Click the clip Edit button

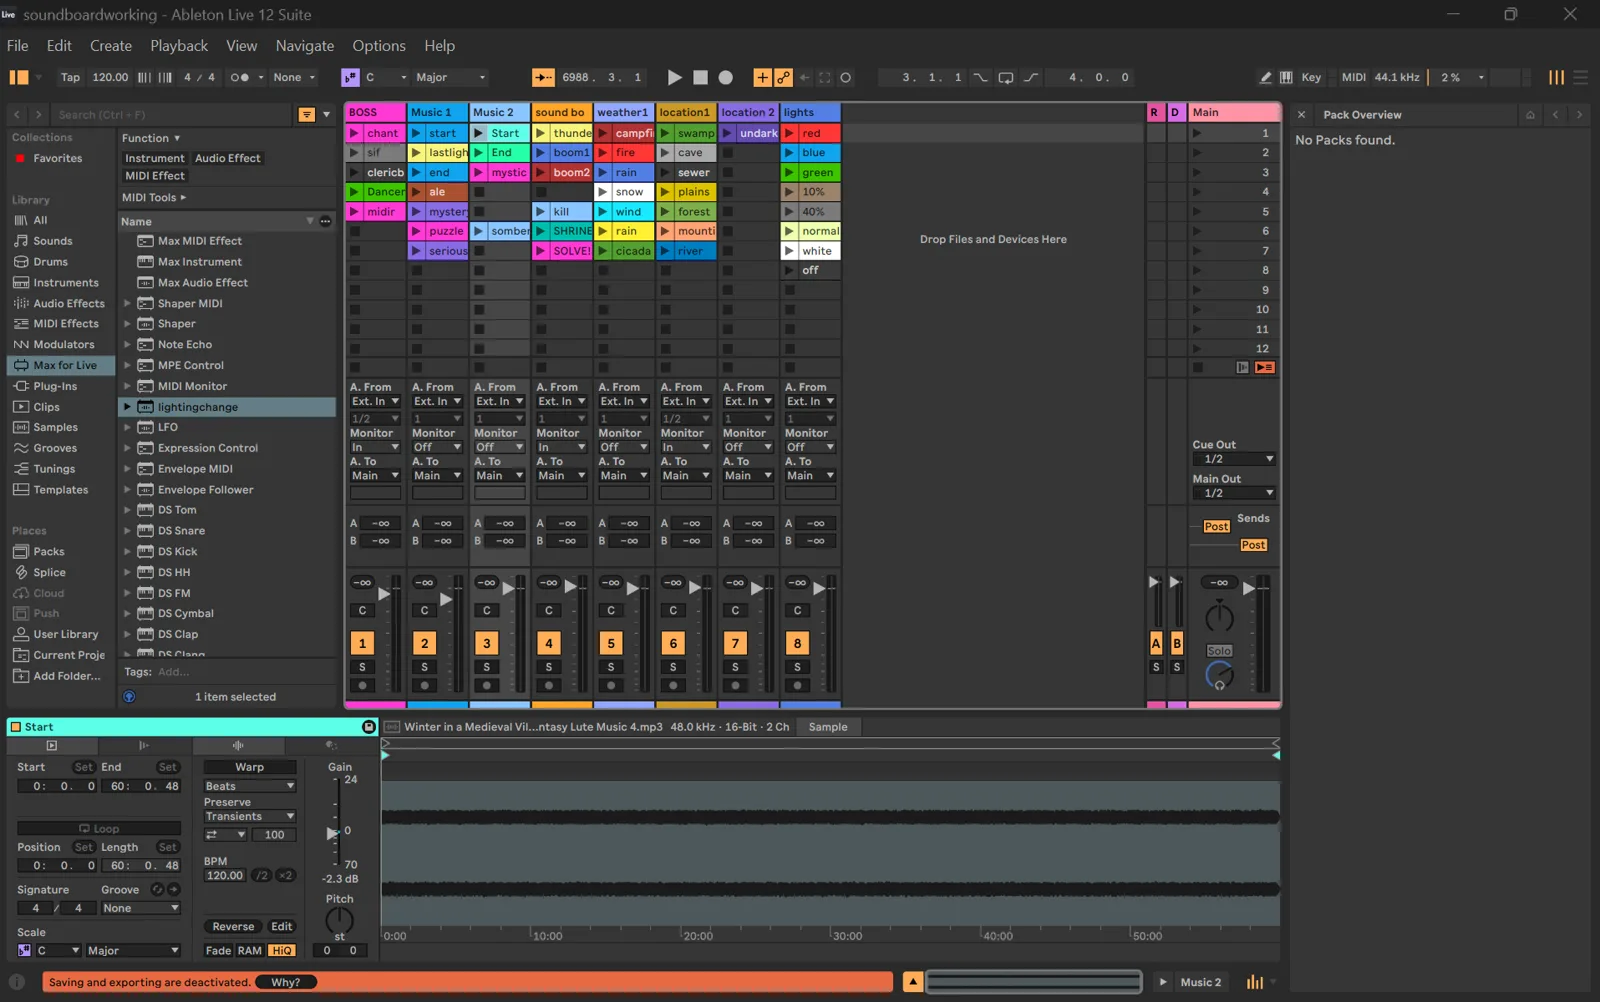coord(282,927)
